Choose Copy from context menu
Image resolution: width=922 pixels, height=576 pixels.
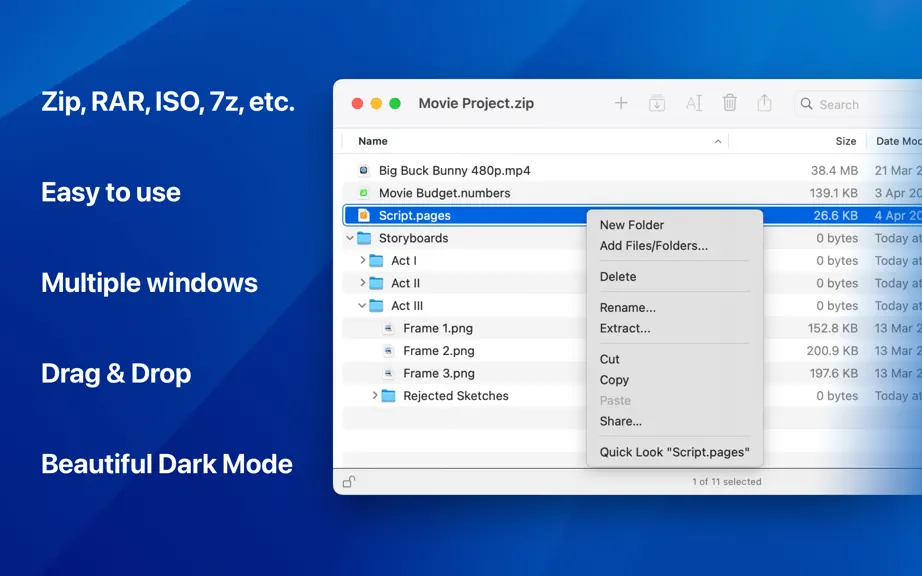pyautogui.click(x=614, y=380)
